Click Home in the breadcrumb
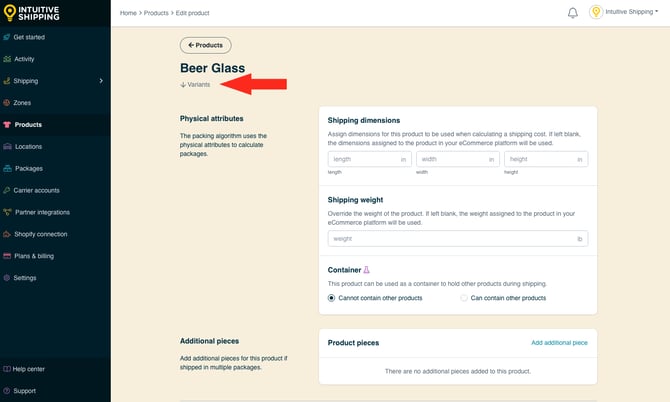 coord(128,13)
